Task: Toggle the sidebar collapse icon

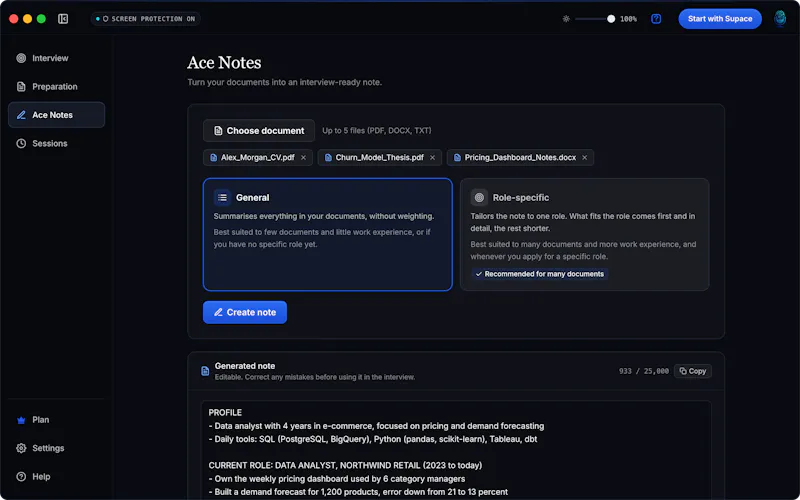Action: pyautogui.click(x=63, y=19)
